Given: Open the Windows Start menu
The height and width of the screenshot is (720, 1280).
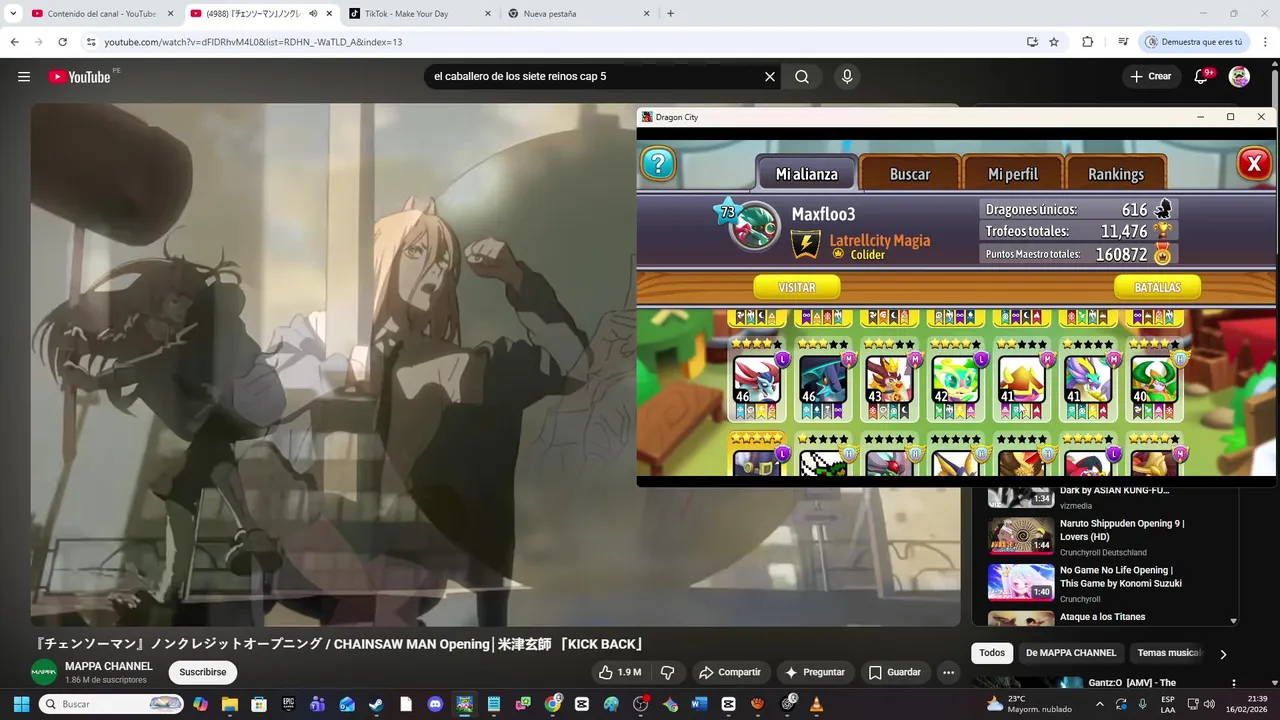Looking at the screenshot, I should click(21, 704).
